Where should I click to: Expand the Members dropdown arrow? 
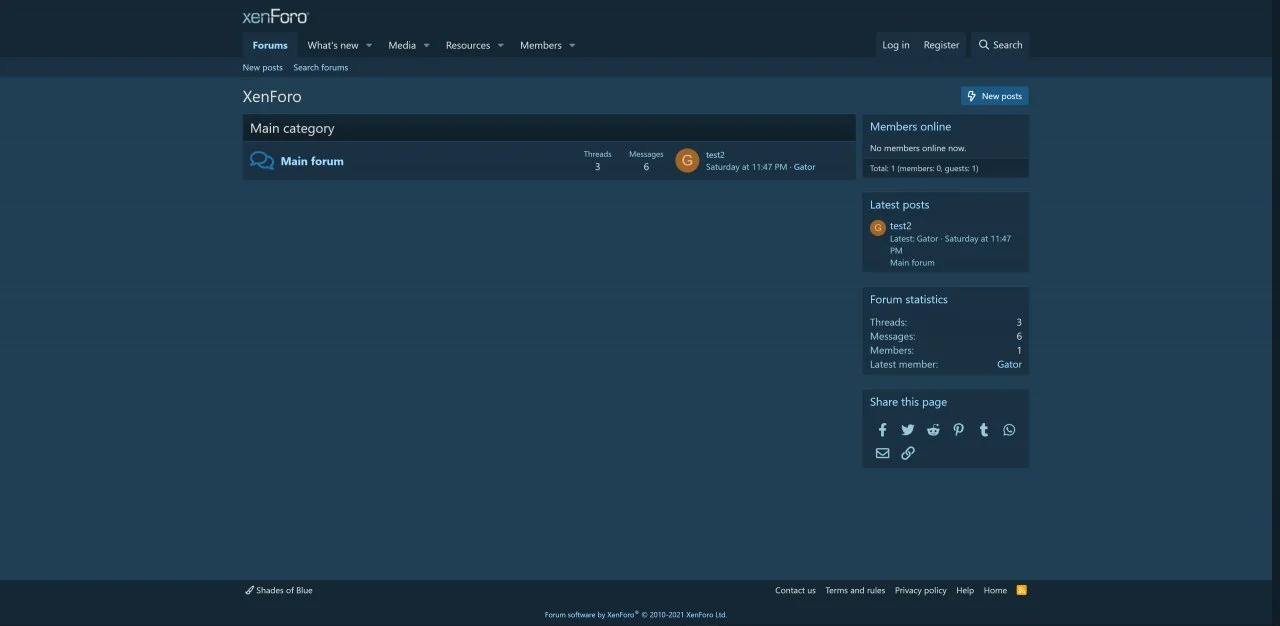pyautogui.click(x=572, y=46)
